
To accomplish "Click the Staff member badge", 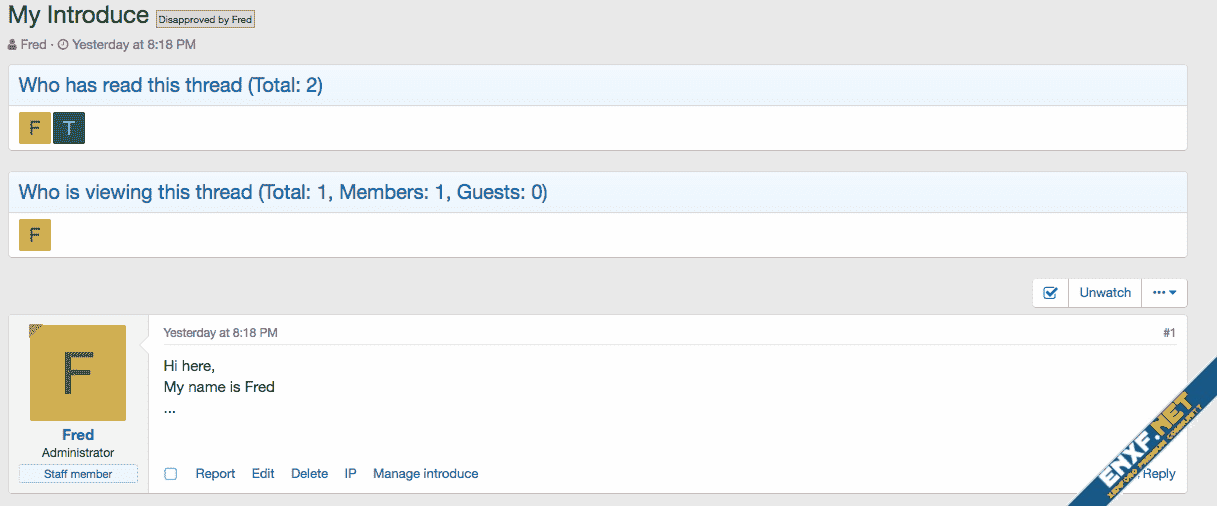I will click(x=78, y=474).
